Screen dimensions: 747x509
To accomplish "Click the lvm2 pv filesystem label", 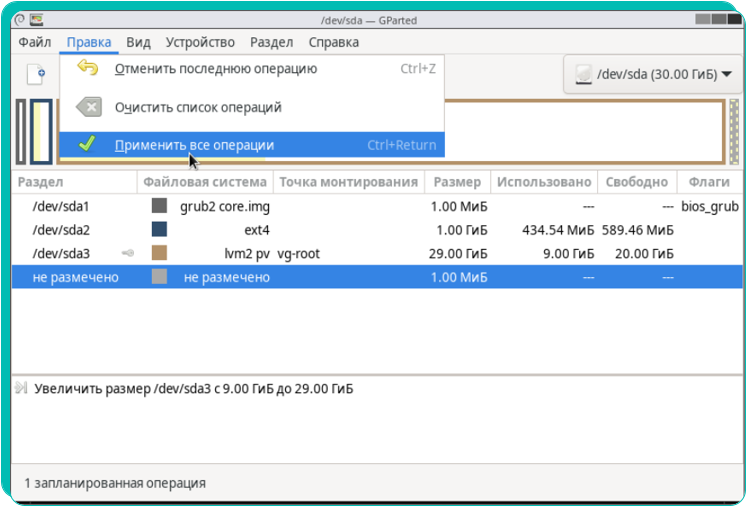I will (247, 254).
